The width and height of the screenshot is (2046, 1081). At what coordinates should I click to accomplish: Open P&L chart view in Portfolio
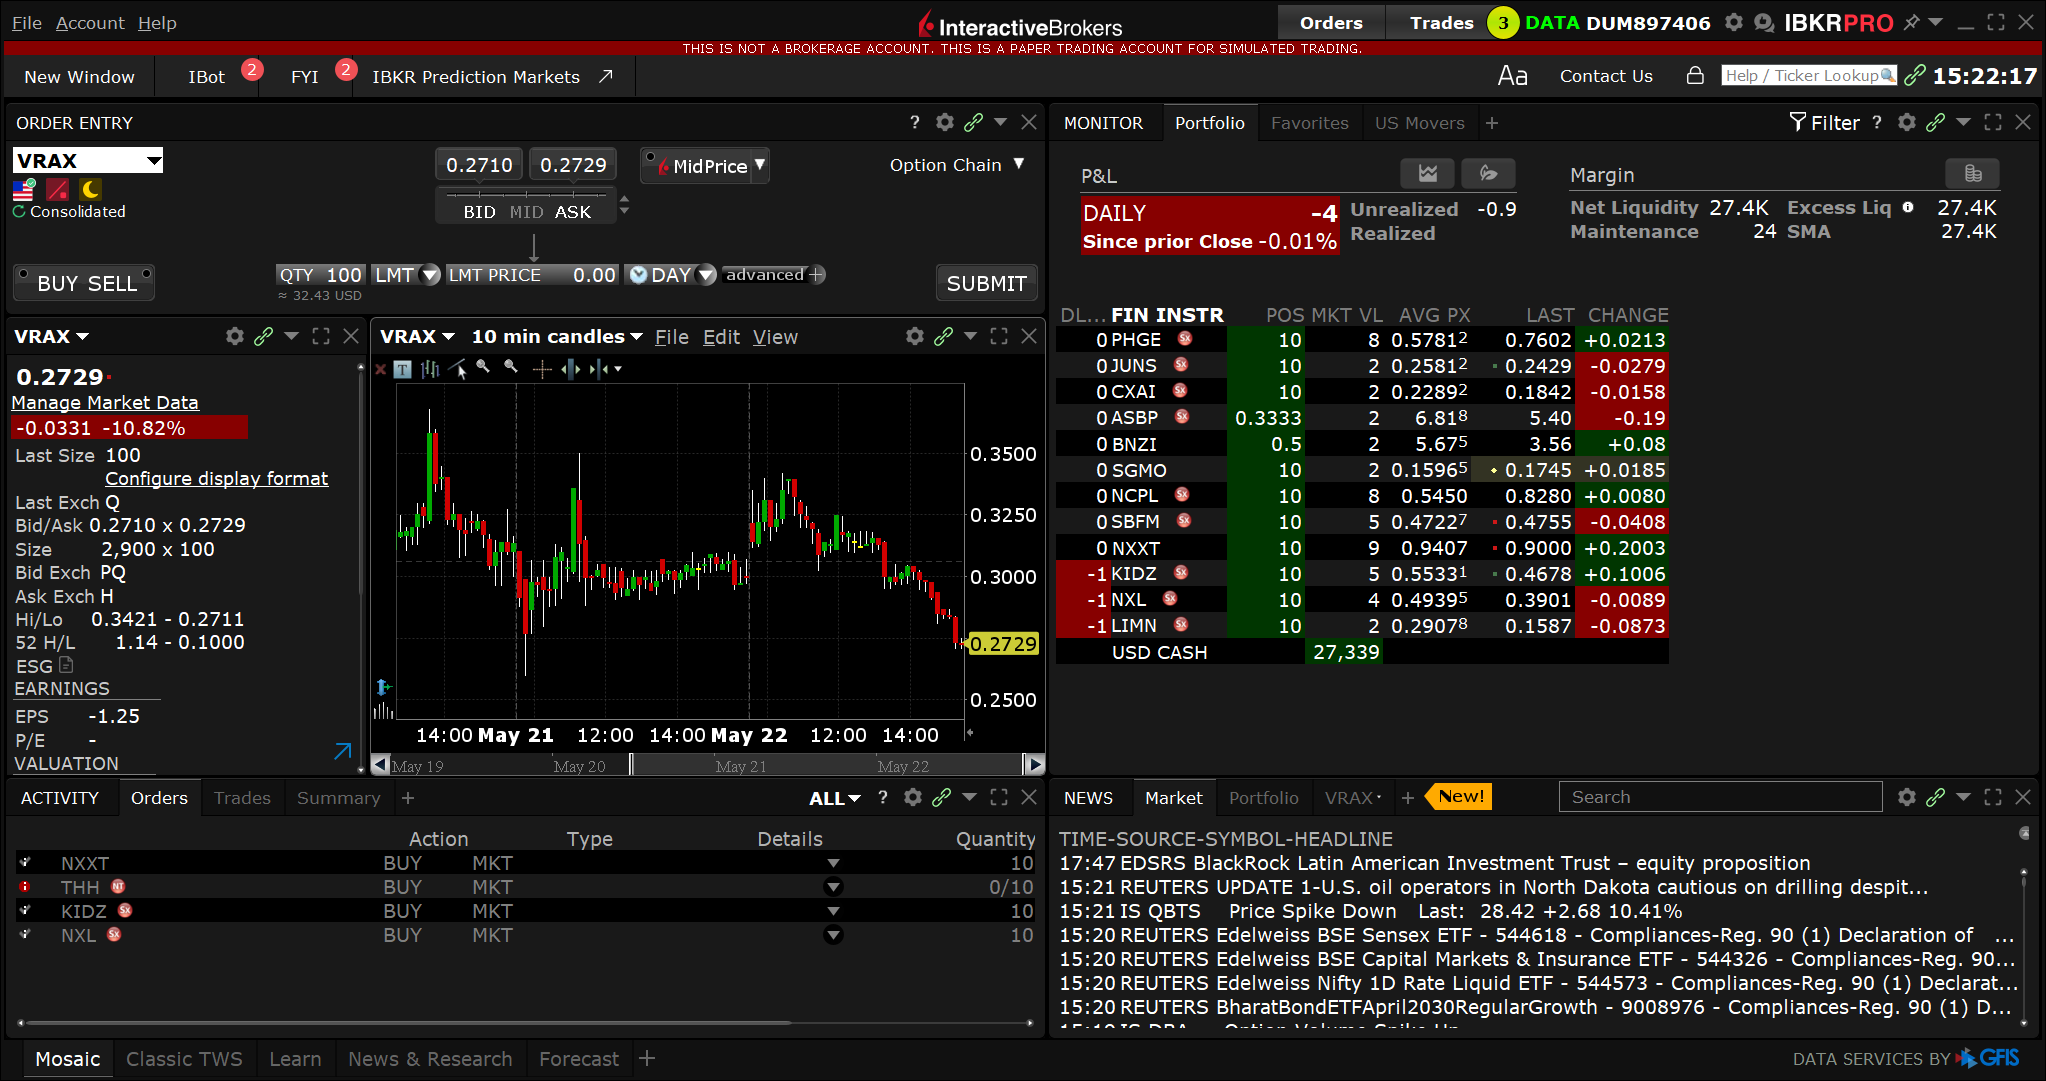(1427, 174)
